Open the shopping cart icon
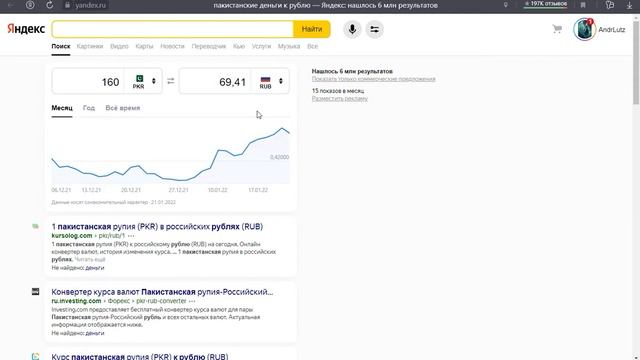 point(557,29)
